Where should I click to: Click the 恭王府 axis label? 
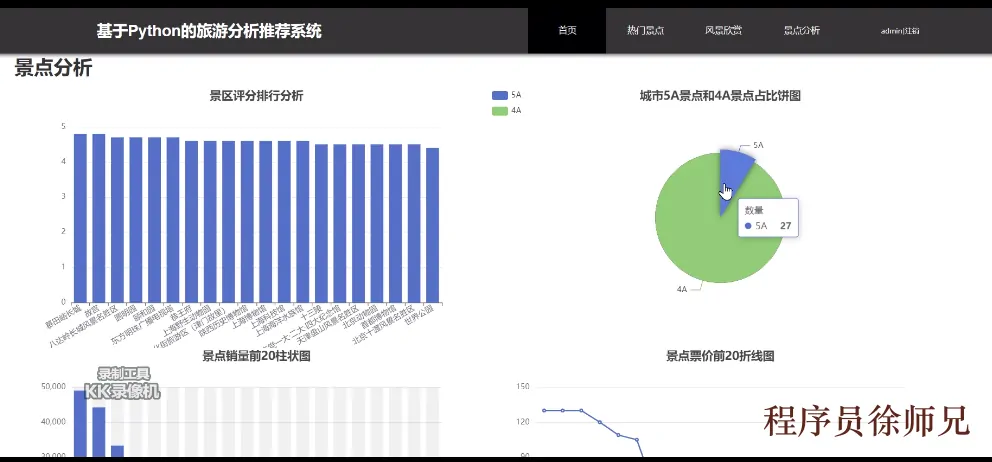pos(183,313)
